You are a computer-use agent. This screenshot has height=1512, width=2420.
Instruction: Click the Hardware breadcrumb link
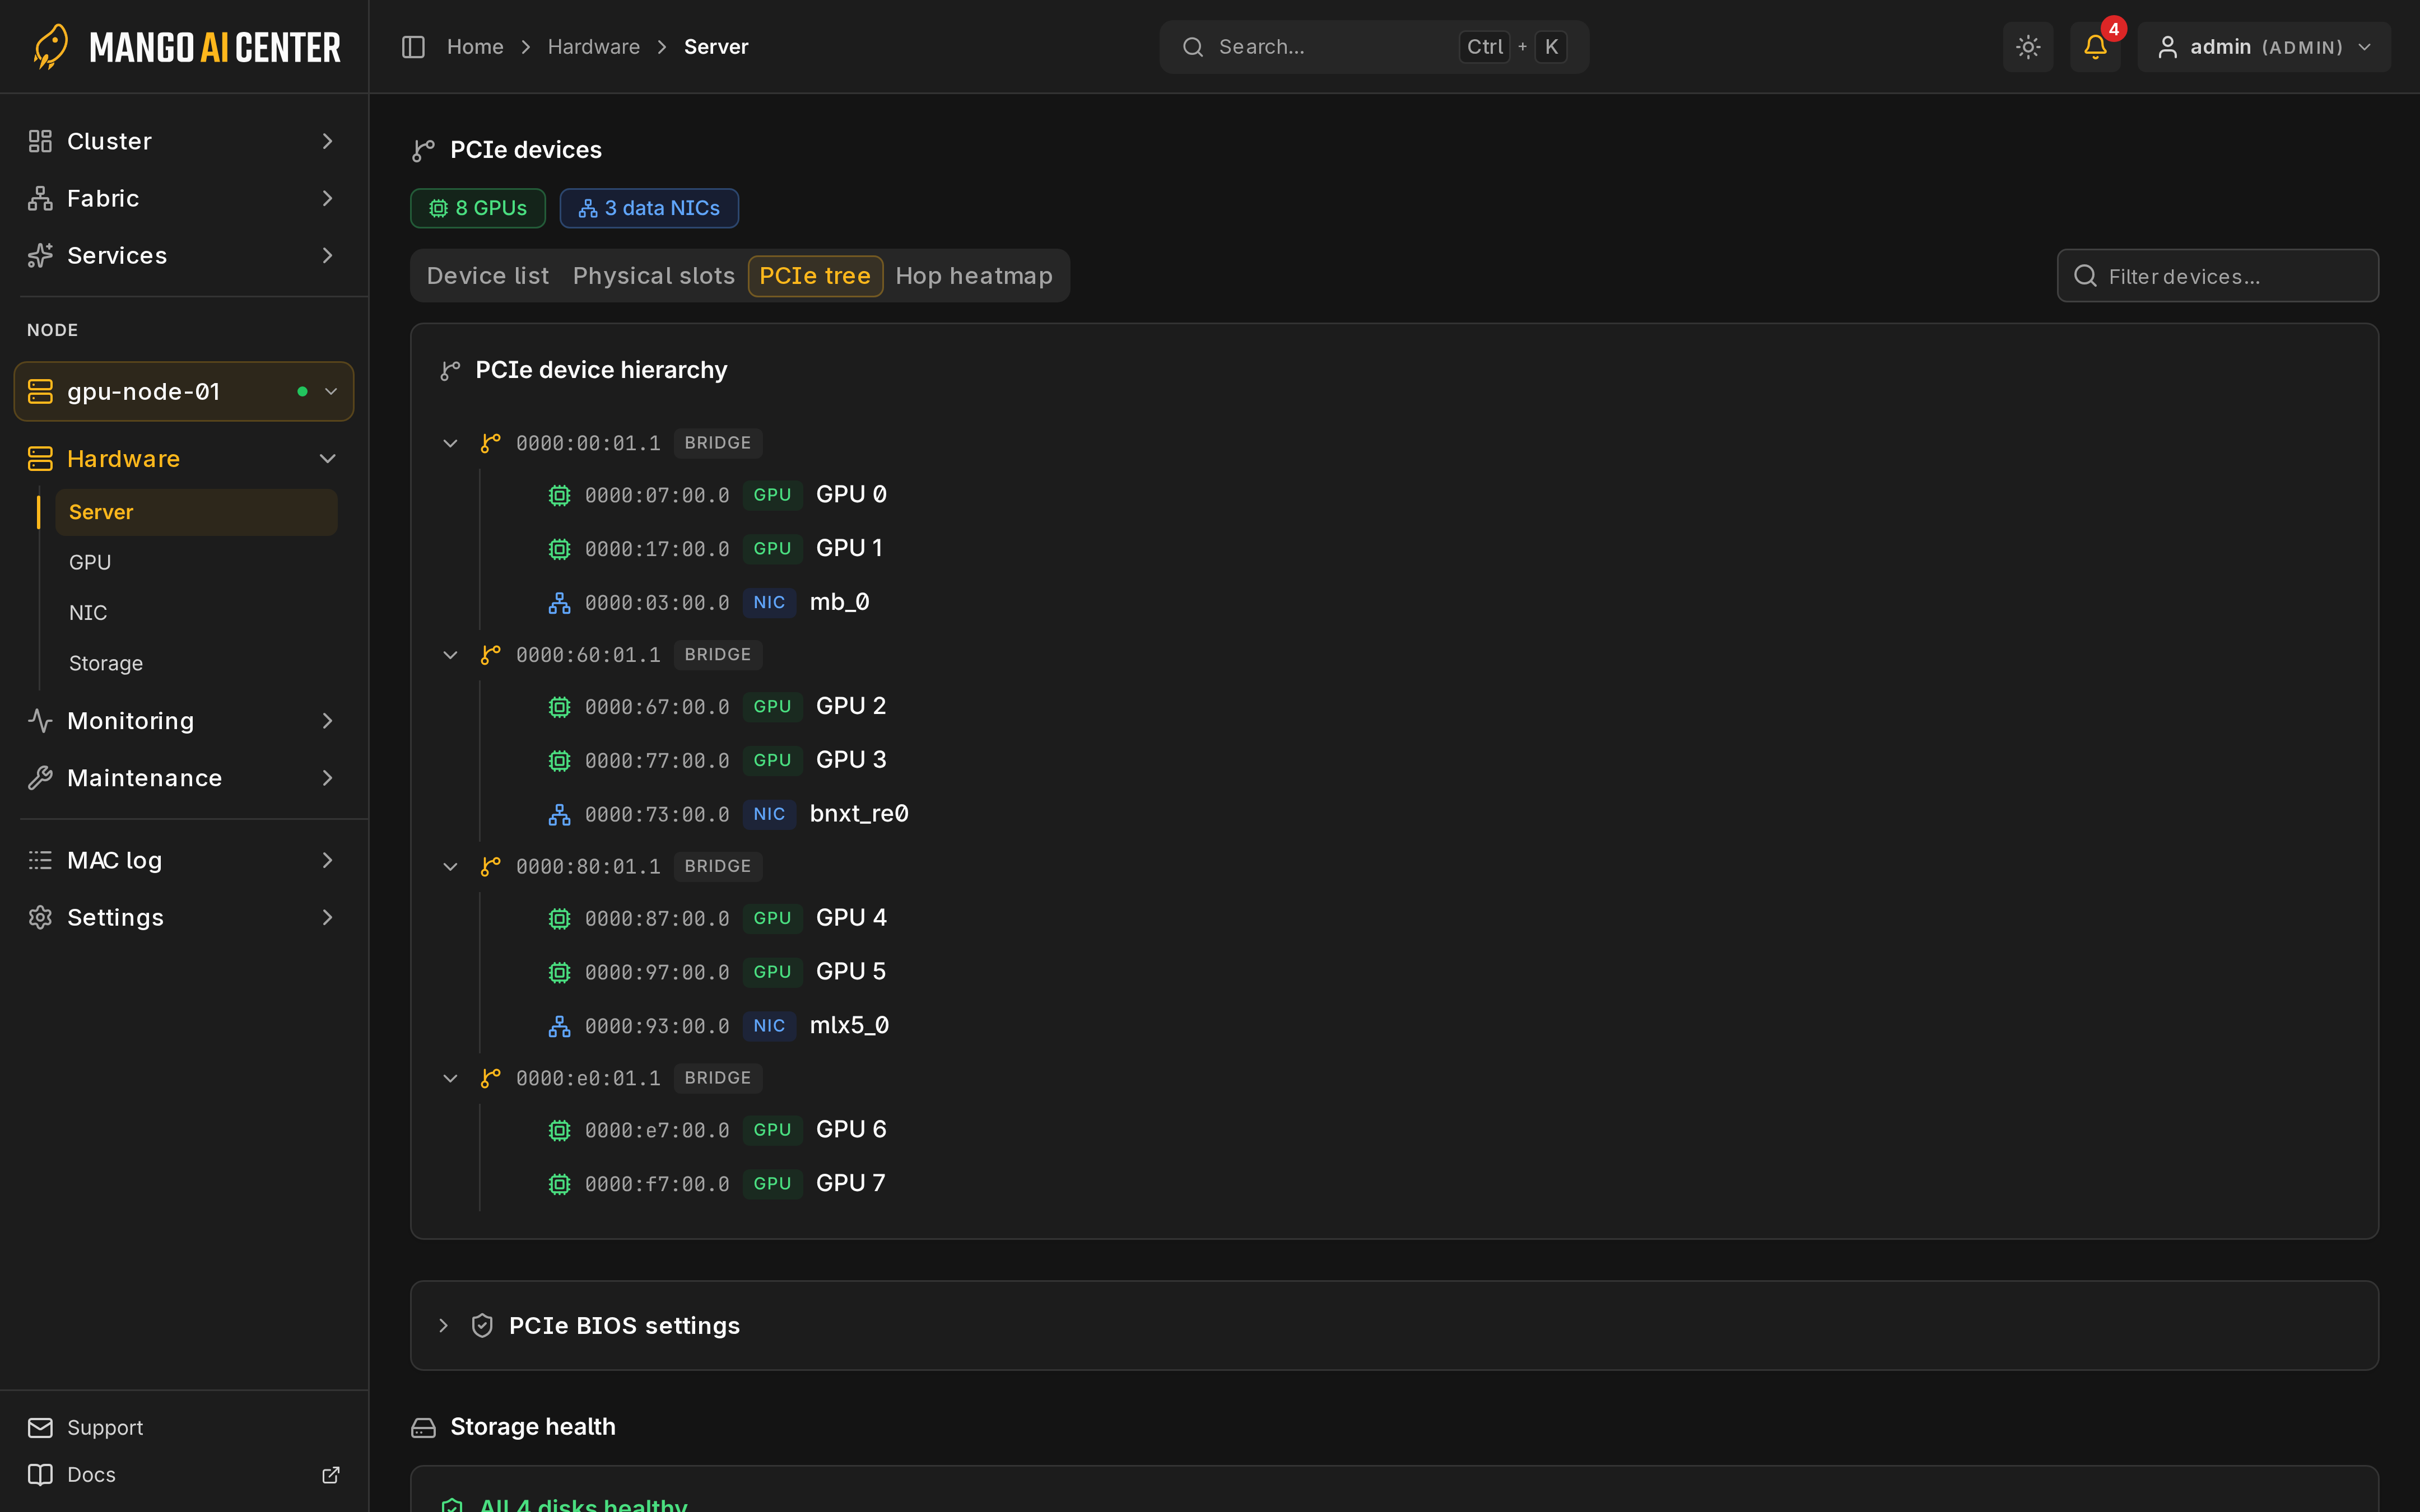pos(593,47)
